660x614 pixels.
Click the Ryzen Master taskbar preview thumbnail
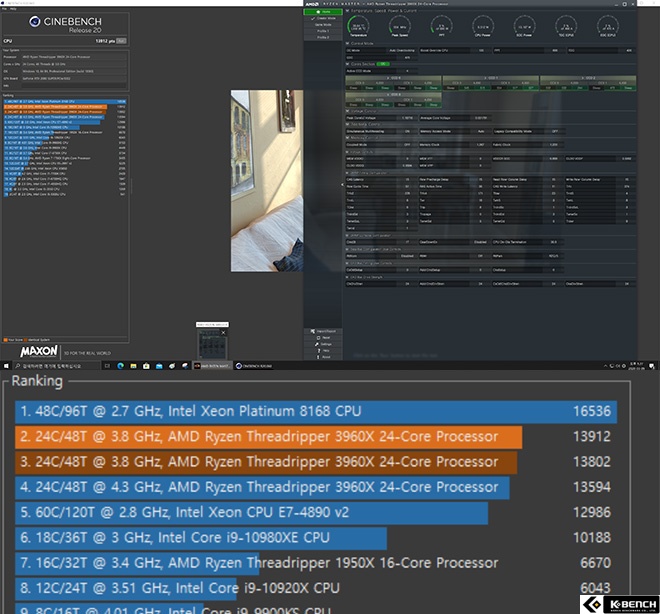tap(212, 344)
